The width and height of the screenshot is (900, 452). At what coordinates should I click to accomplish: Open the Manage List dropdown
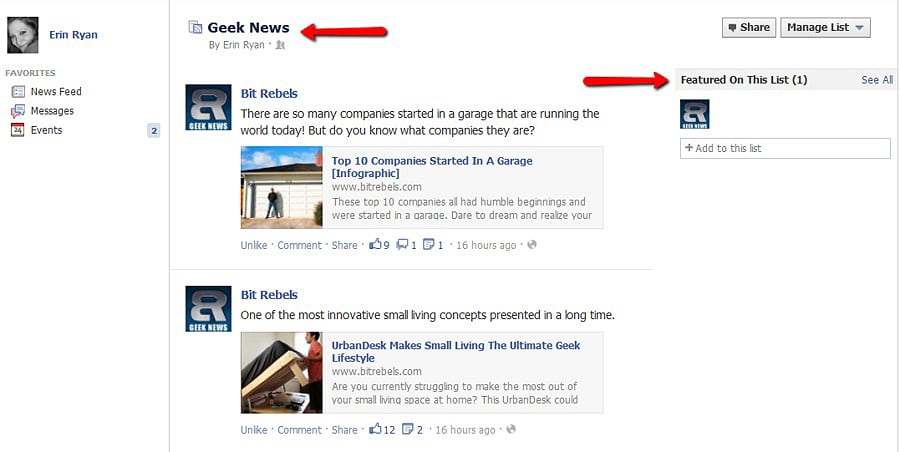[x=825, y=28]
